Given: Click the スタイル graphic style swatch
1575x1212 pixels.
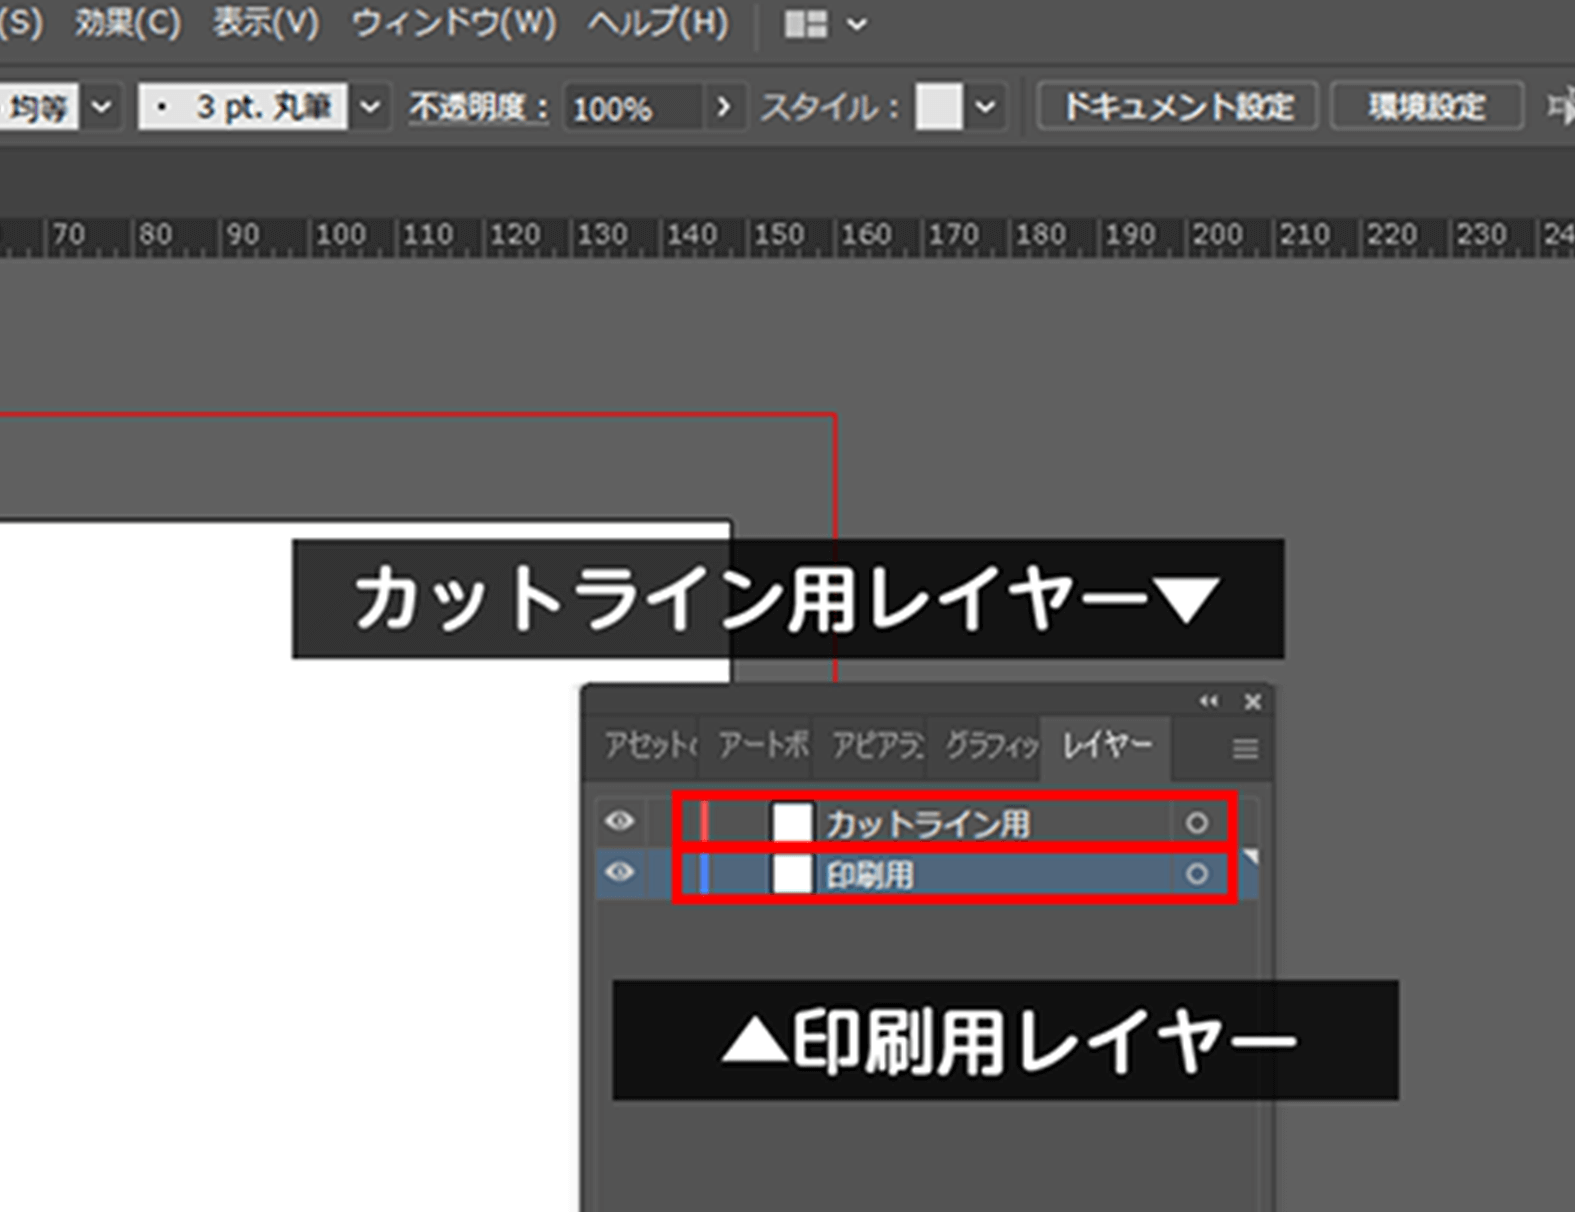Looking at the screenshot, I should point(938,106).
